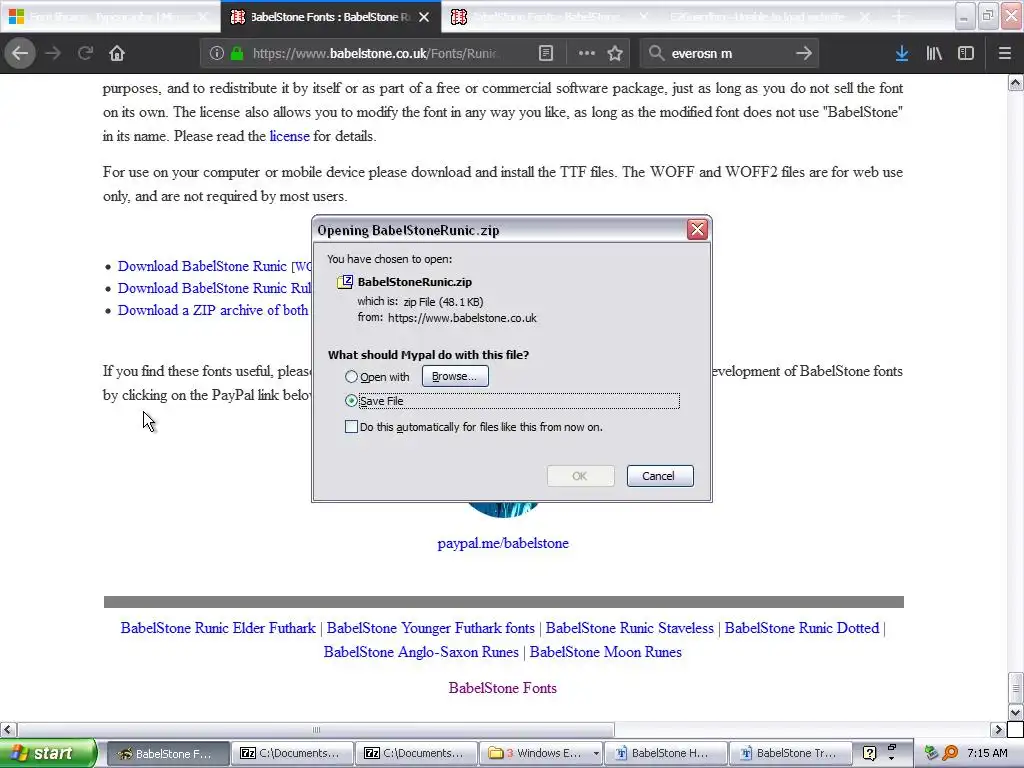This screenshot has height=768, width=1024.
Task: Open BabelStone Moon Runes link
Action: [605, 652]
